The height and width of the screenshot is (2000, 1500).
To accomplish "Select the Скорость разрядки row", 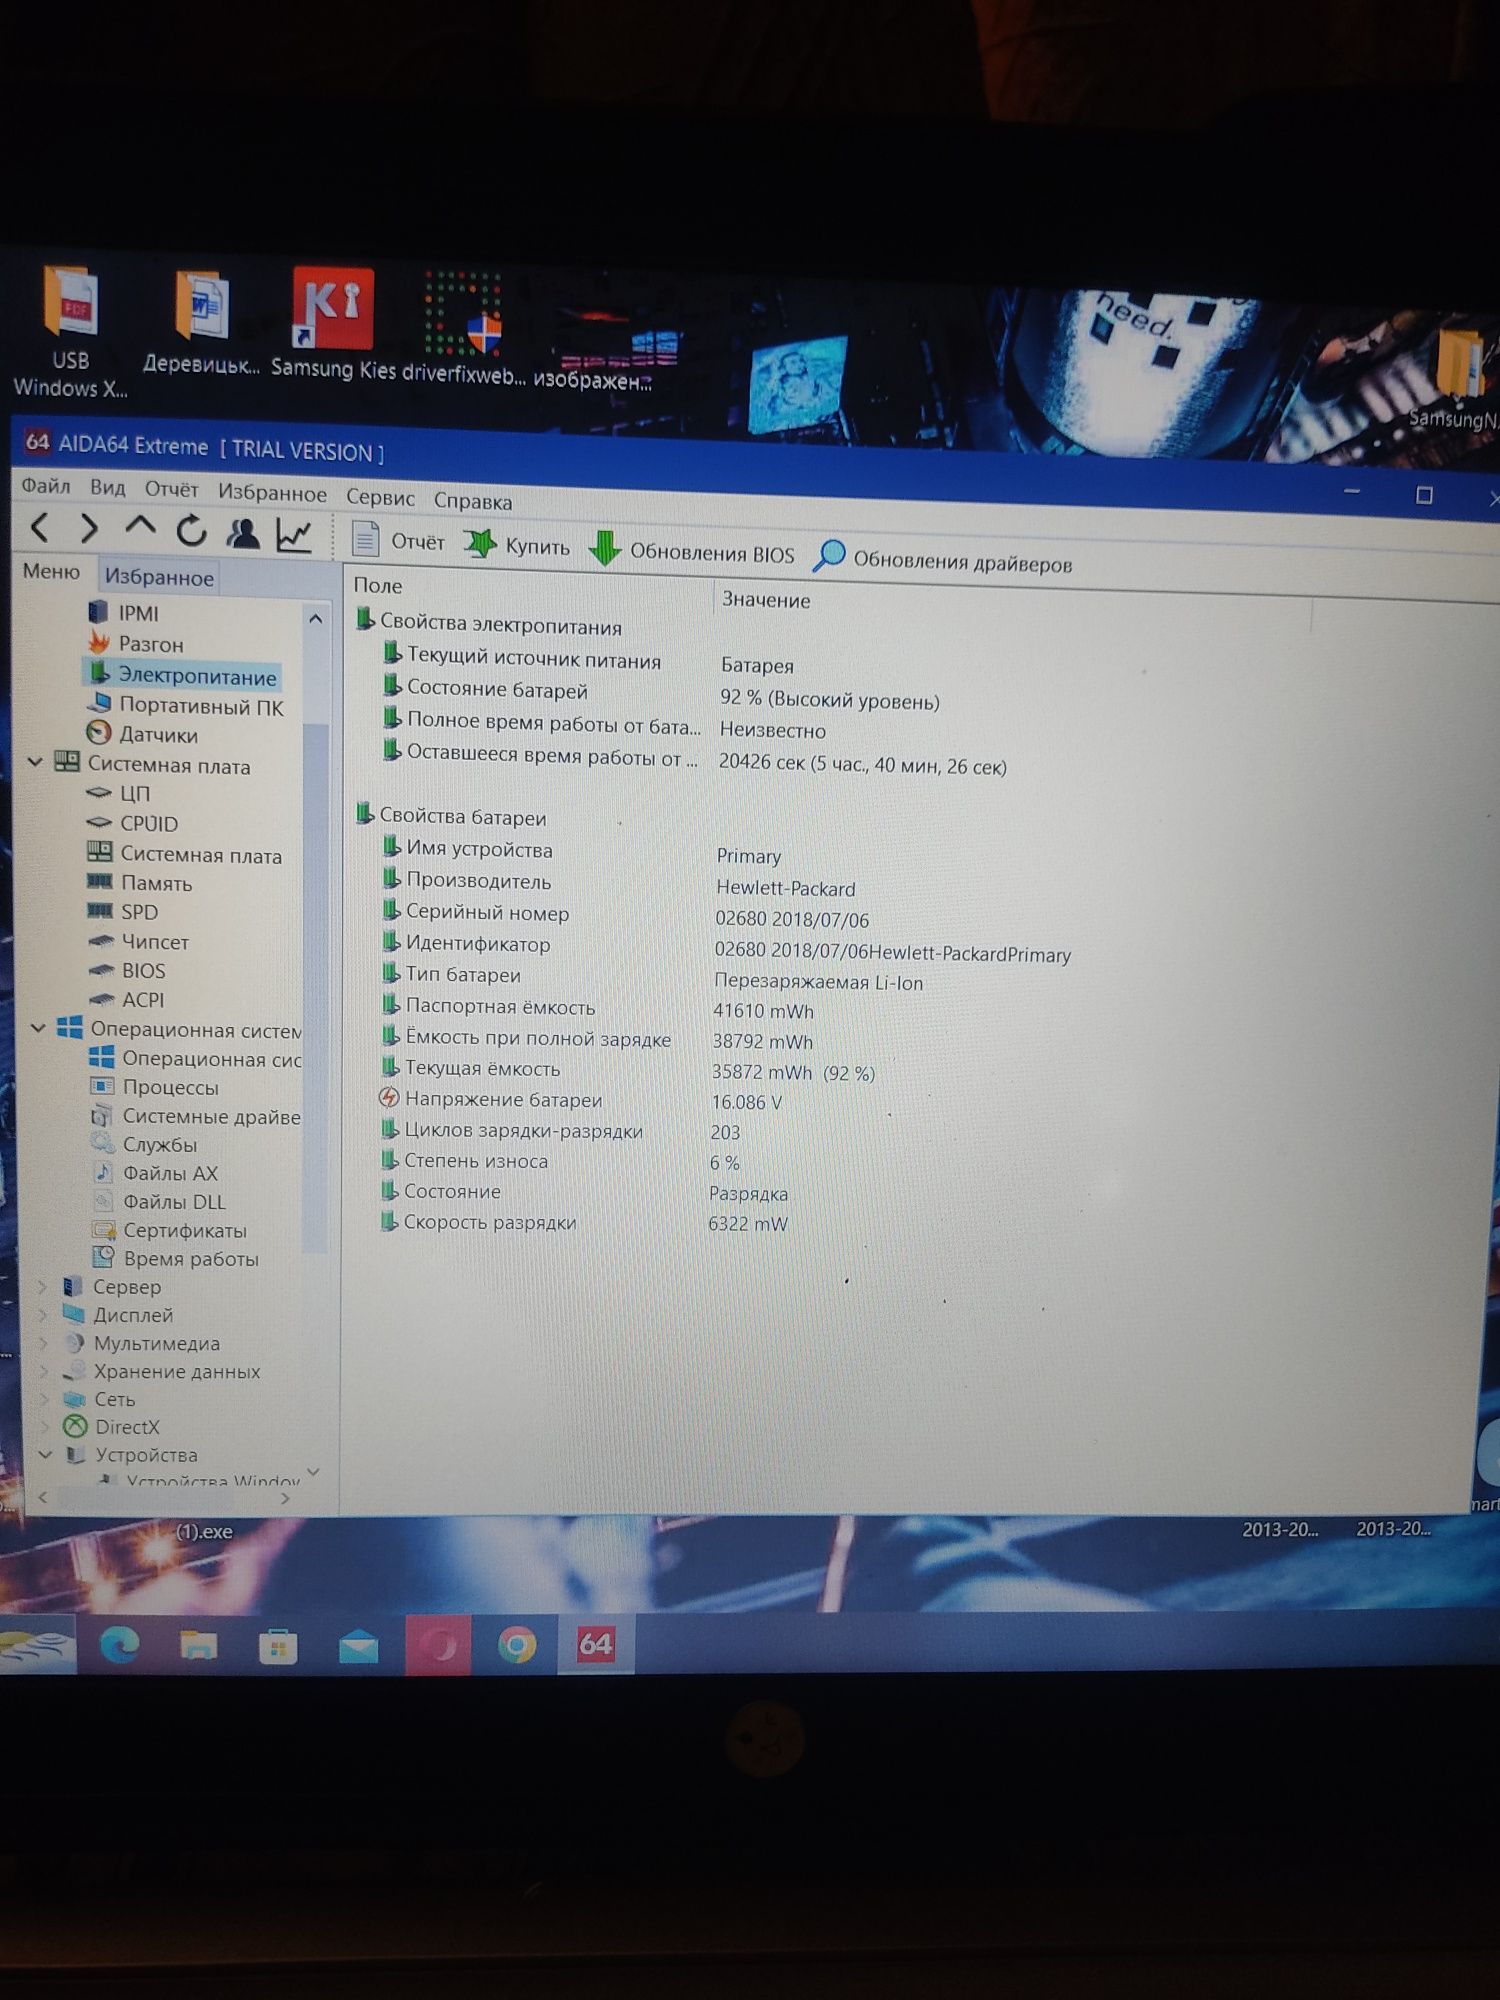I will 583,1222.
